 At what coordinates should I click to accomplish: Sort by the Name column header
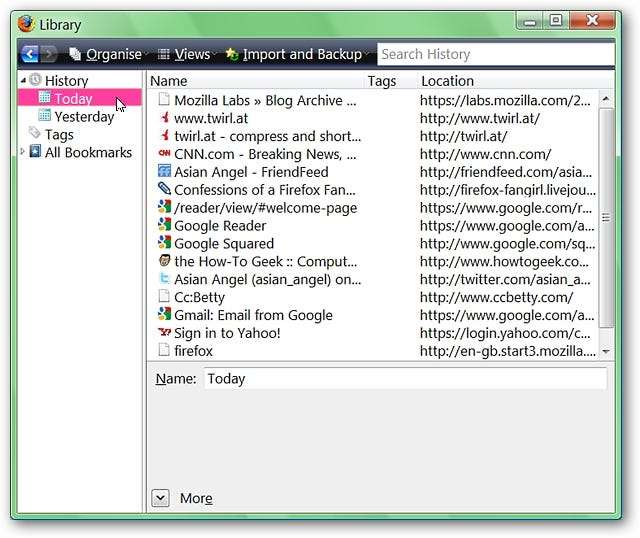[255, 81]
